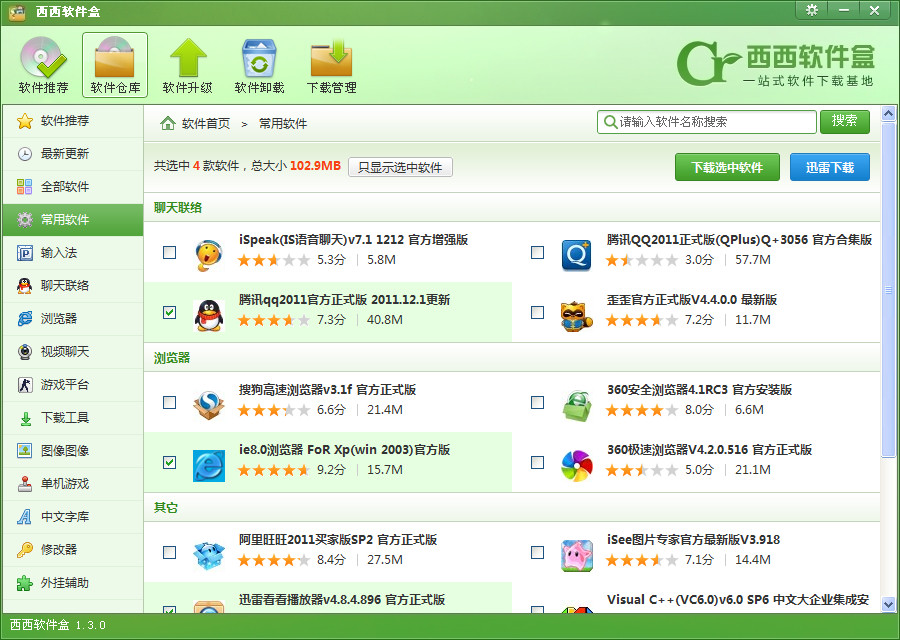
Task: Click penguin icon for 聊天联络 sidebar
Action: tap(25, 285)
